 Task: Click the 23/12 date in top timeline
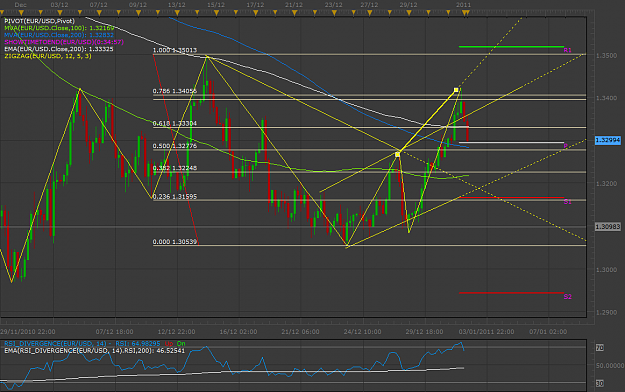[333, 5]
